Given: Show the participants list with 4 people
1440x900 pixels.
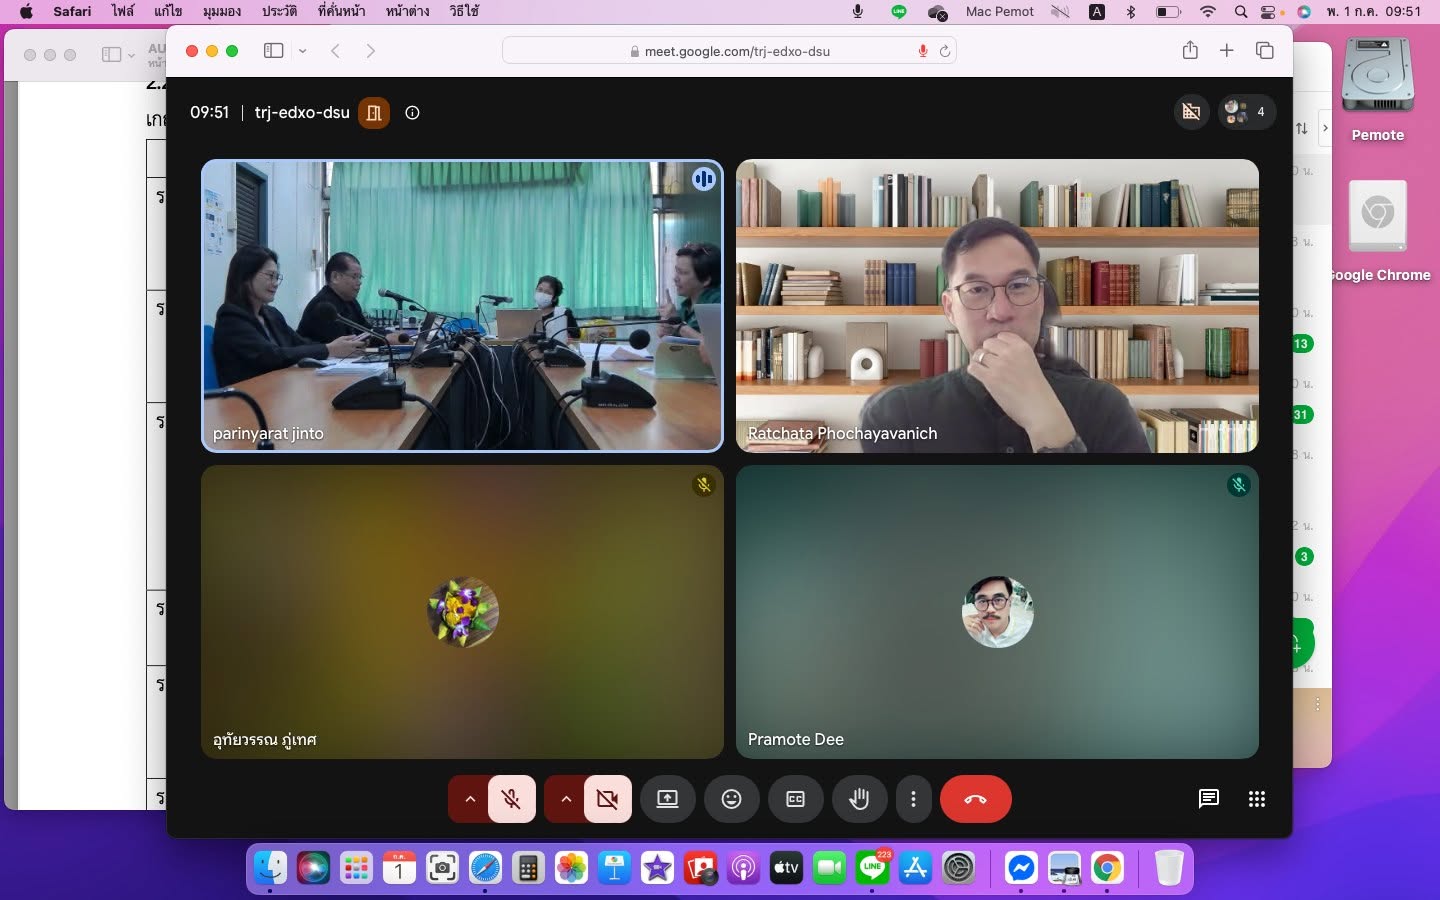Looking at the screenshot, I should [x=1247, y=112].
